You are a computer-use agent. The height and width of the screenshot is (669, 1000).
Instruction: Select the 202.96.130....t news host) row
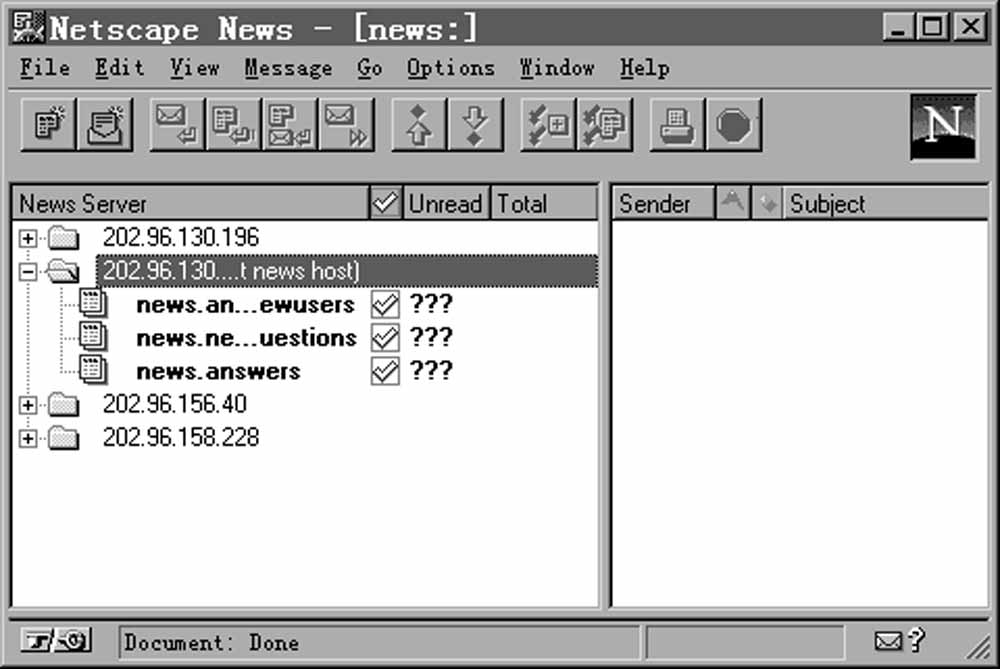click(347, 271)
